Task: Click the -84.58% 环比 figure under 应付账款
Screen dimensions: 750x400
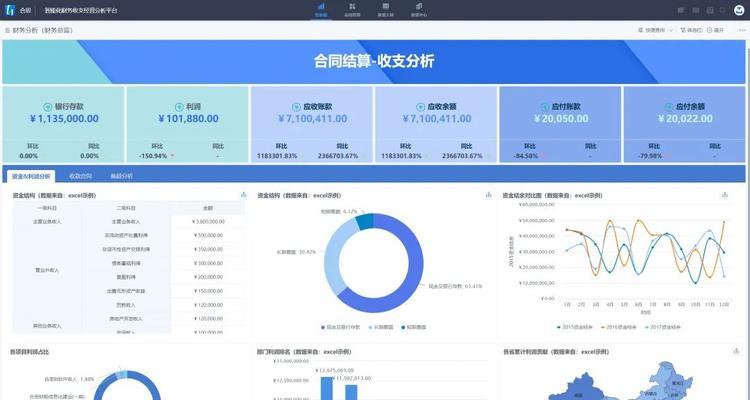Action: point(526,156)
